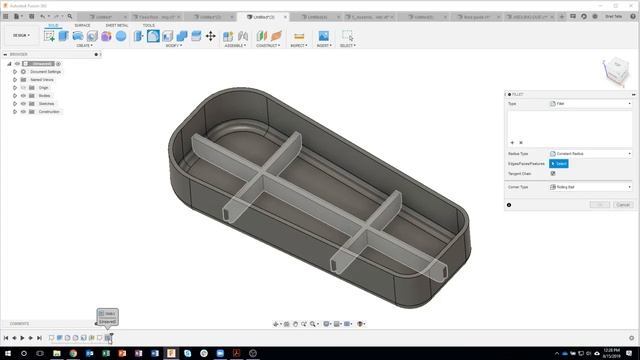The width and height of the screenshot is (640, 360).
Task: Click the blue Select button for edges
Action: [x=559, y=164]
